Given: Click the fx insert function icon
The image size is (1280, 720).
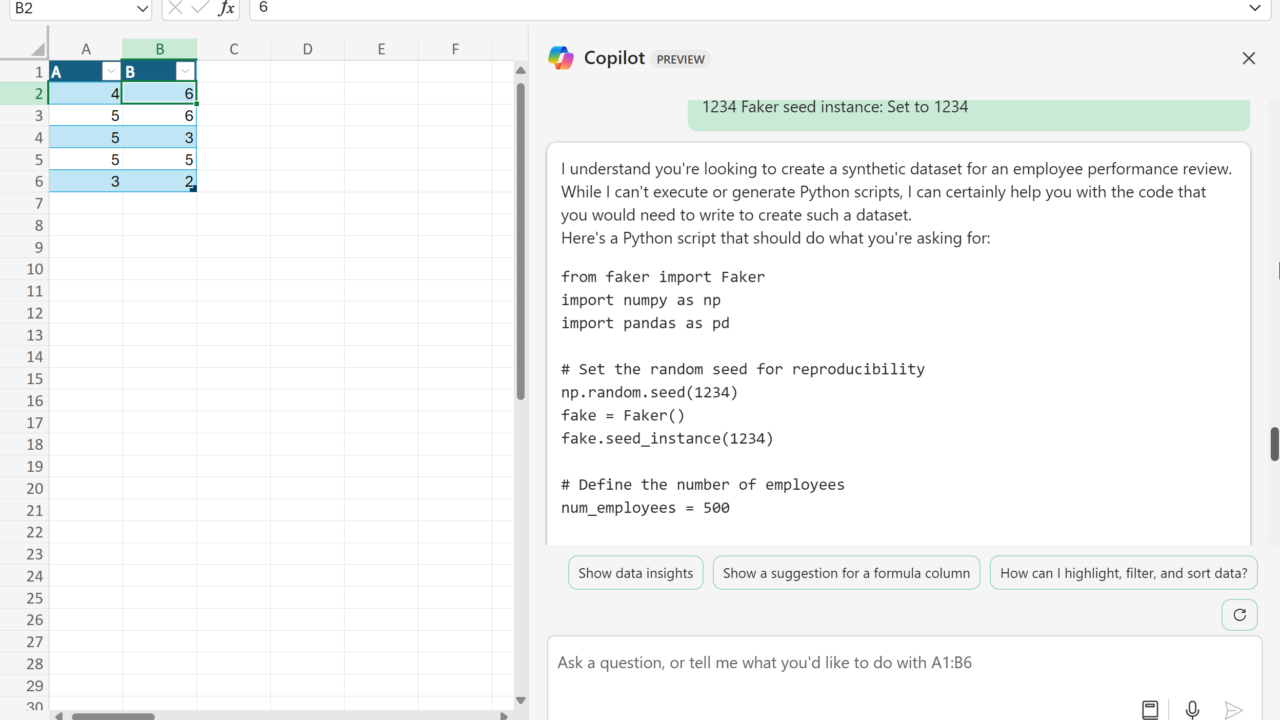Looking at the screenshot, I should (x=227, y=8).
